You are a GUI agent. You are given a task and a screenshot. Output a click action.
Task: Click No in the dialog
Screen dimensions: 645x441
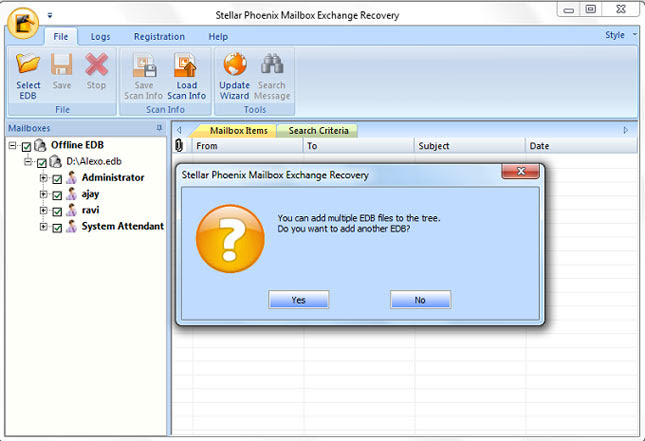point(420,300)
